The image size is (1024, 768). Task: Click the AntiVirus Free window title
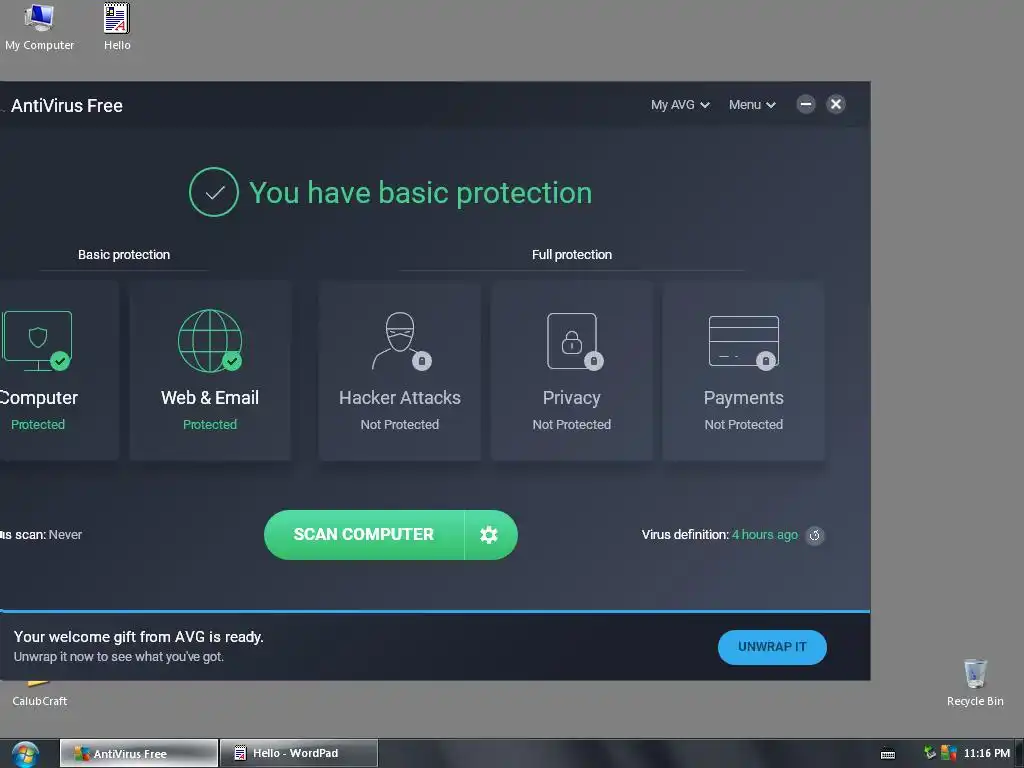pos(67,106)
